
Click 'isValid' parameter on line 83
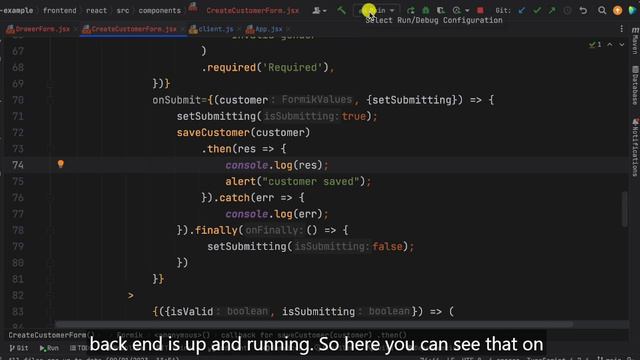(191, 312)
